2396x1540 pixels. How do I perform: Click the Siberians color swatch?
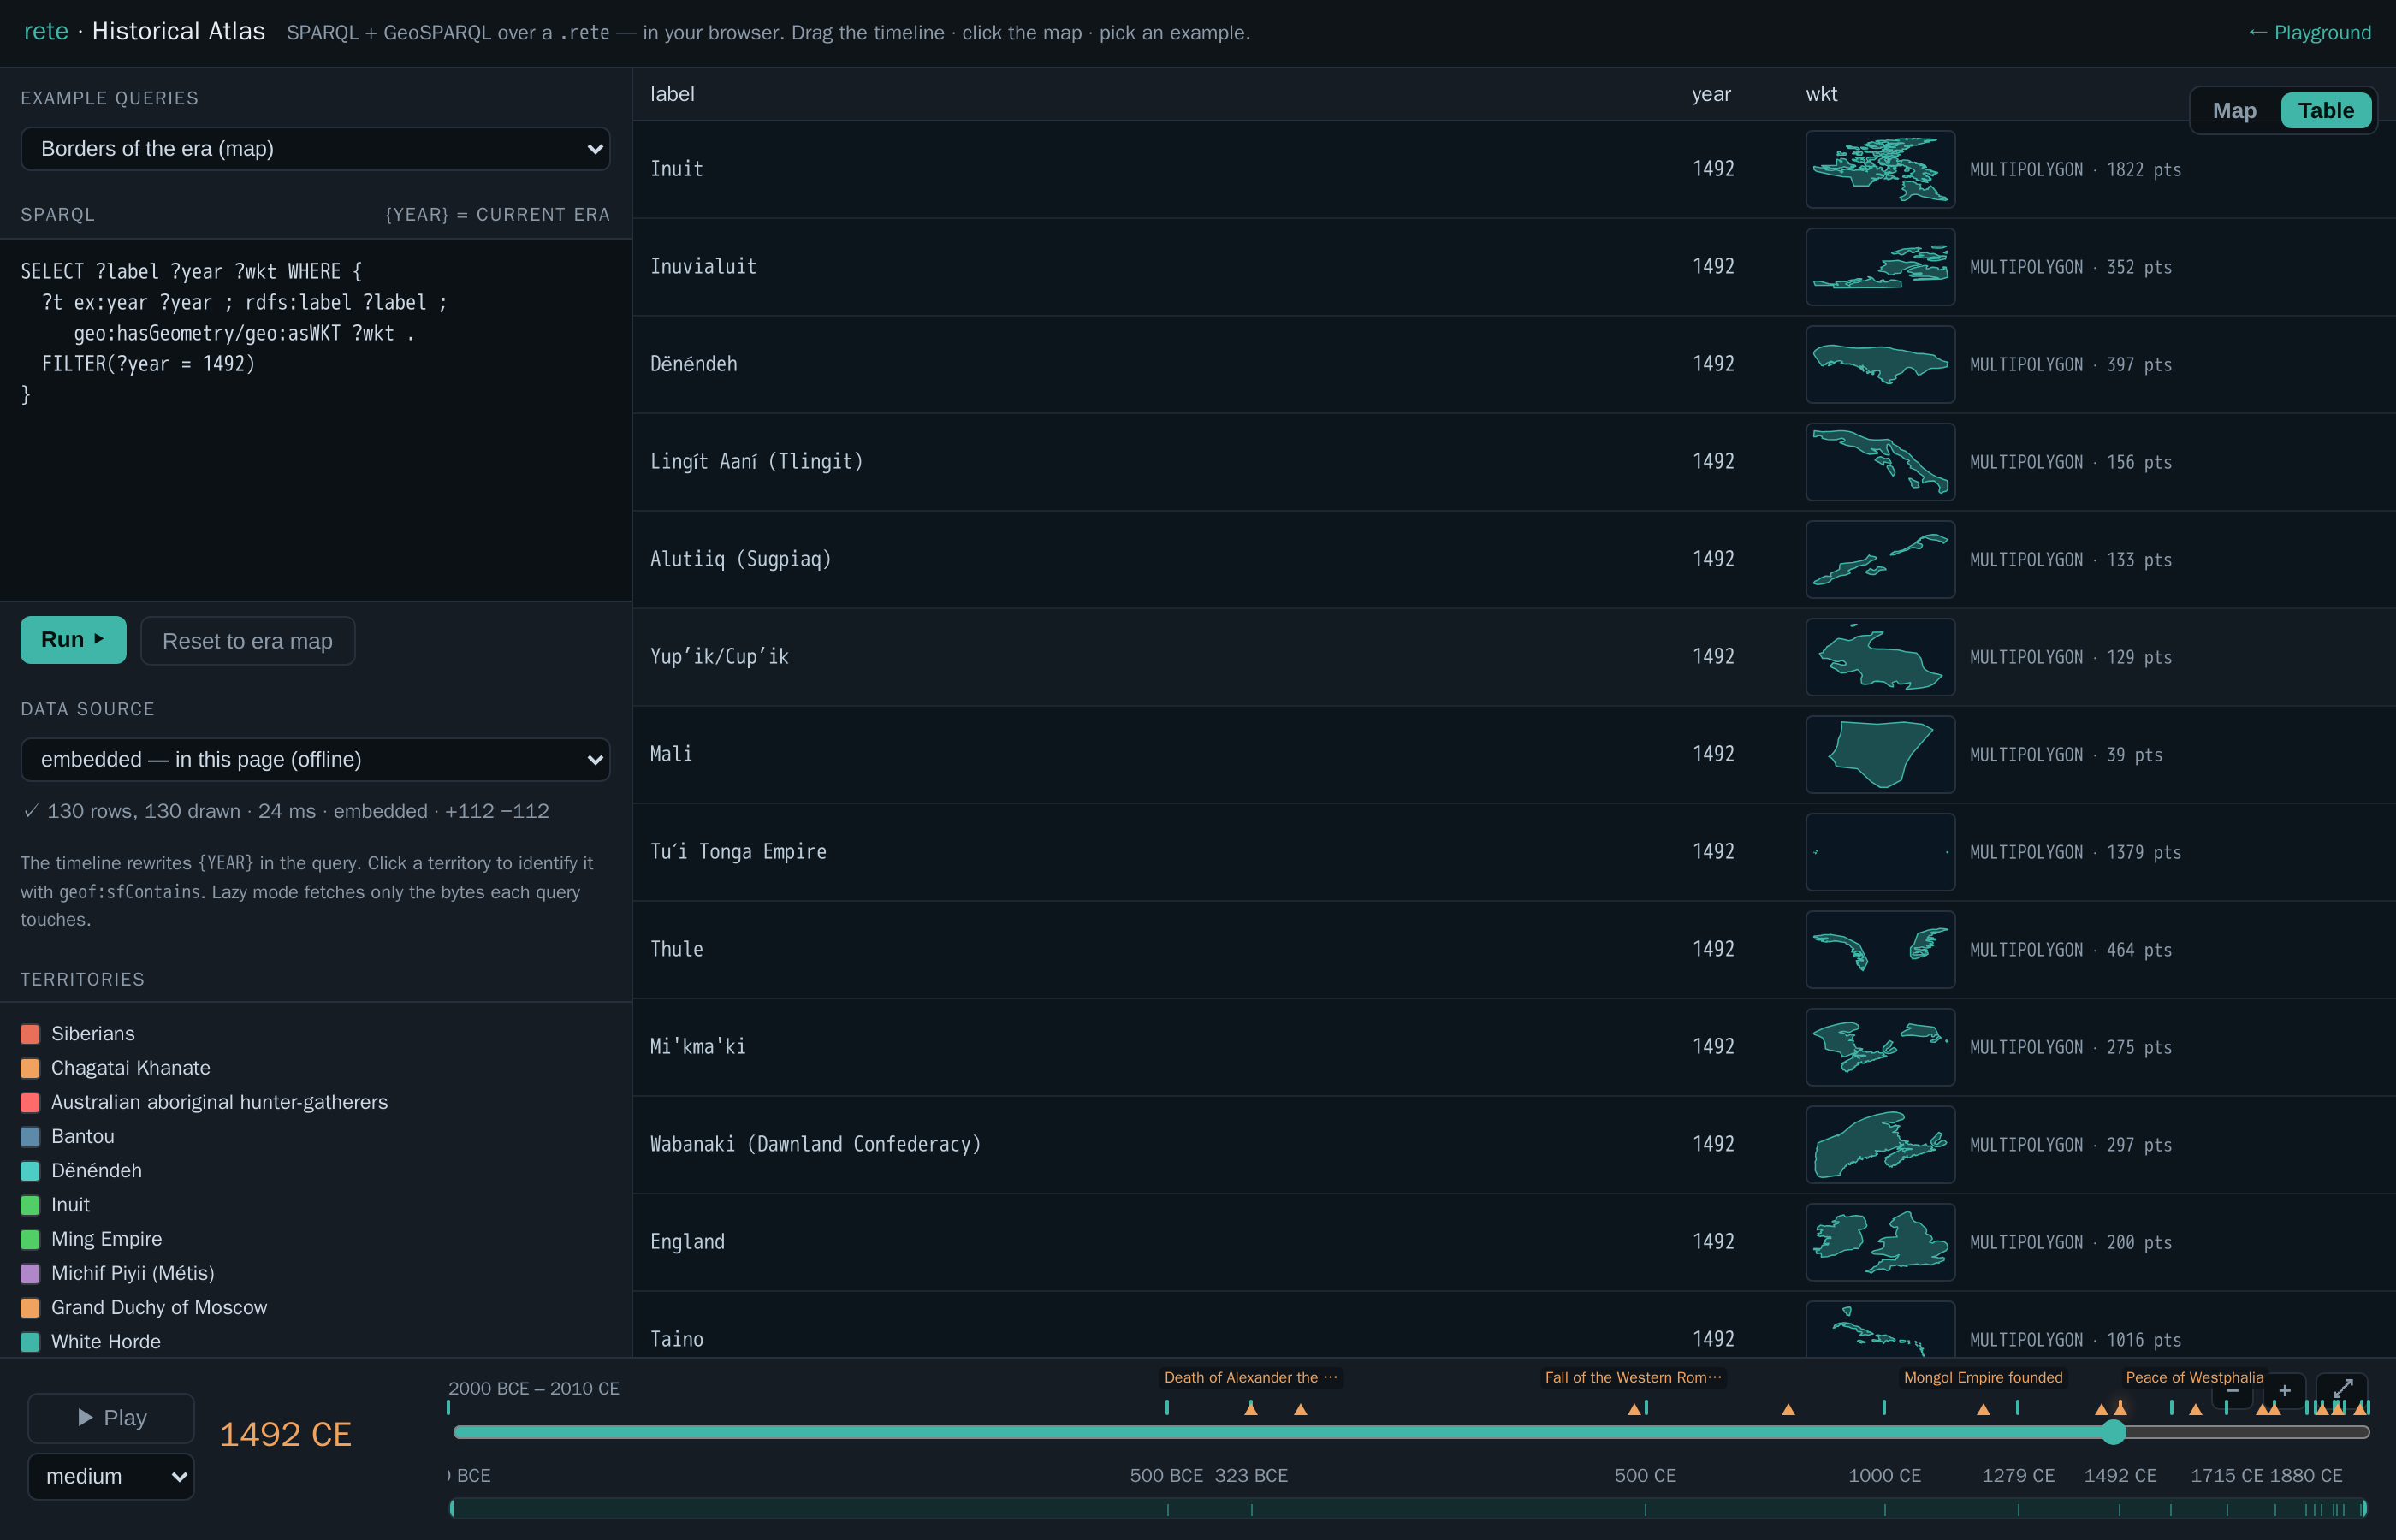(x=30, y=1034)
